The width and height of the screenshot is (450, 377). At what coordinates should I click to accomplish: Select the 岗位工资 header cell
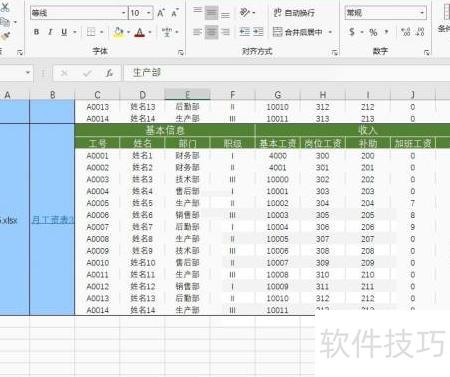(323, 143)
